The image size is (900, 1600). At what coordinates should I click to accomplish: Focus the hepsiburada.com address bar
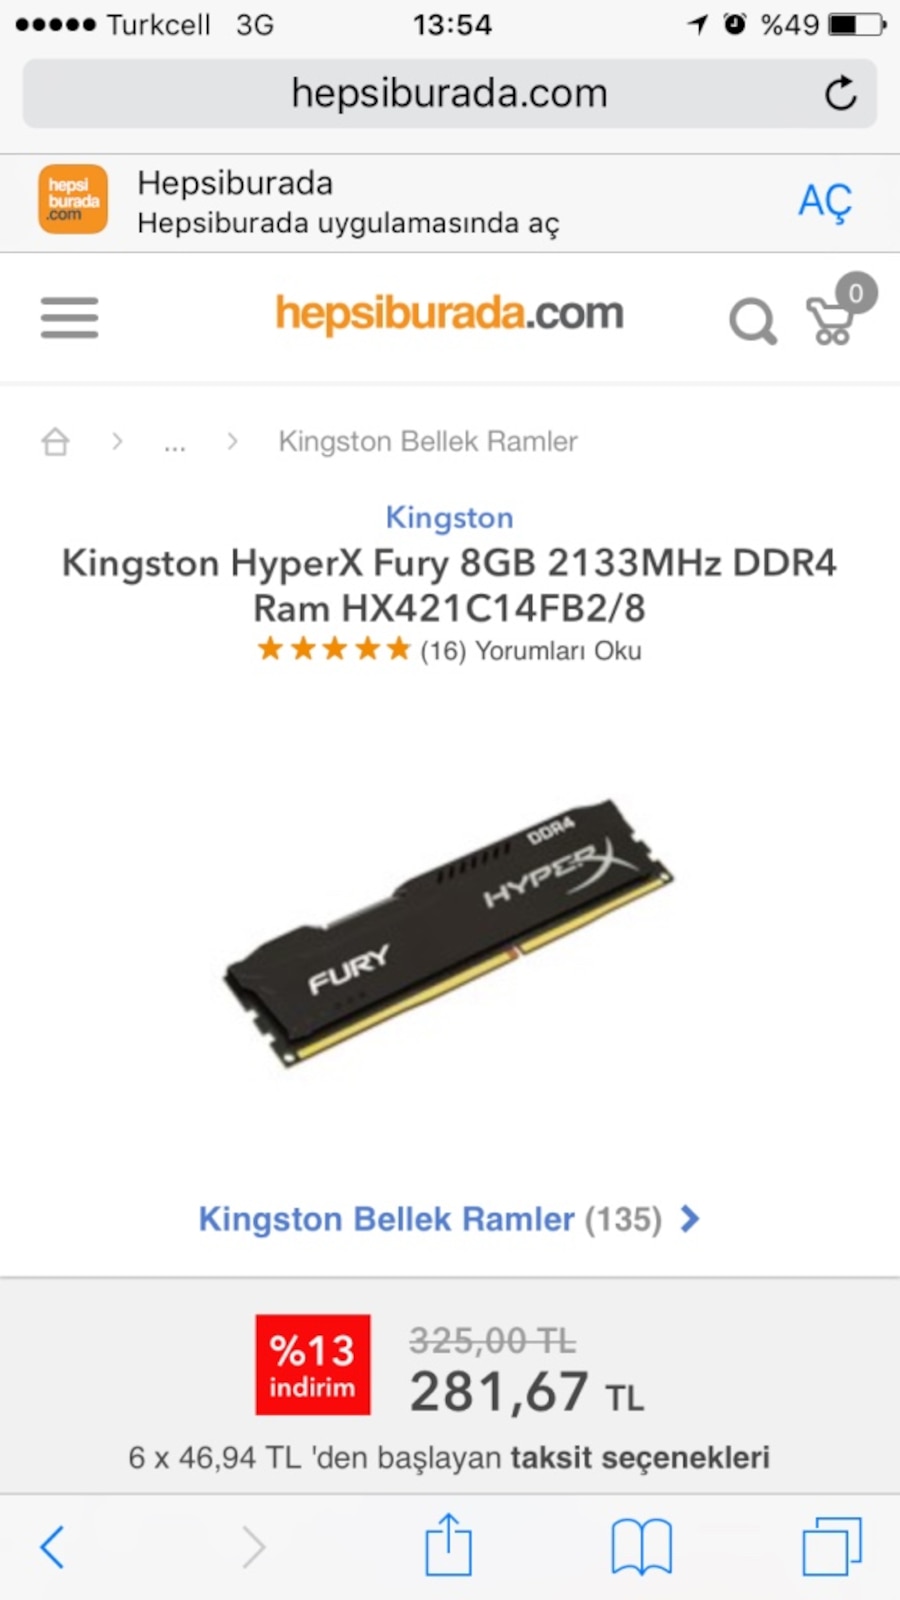[450, 93]
